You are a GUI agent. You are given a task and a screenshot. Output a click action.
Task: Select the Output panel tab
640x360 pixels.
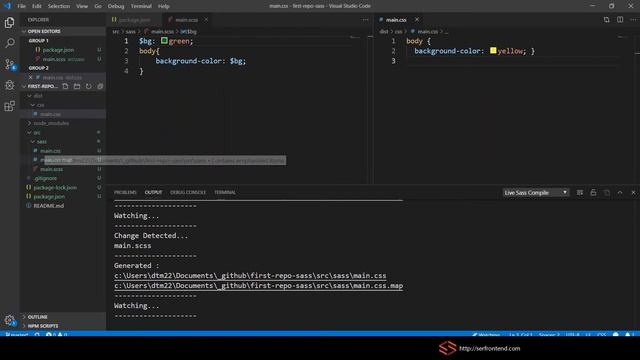[153, 192]
